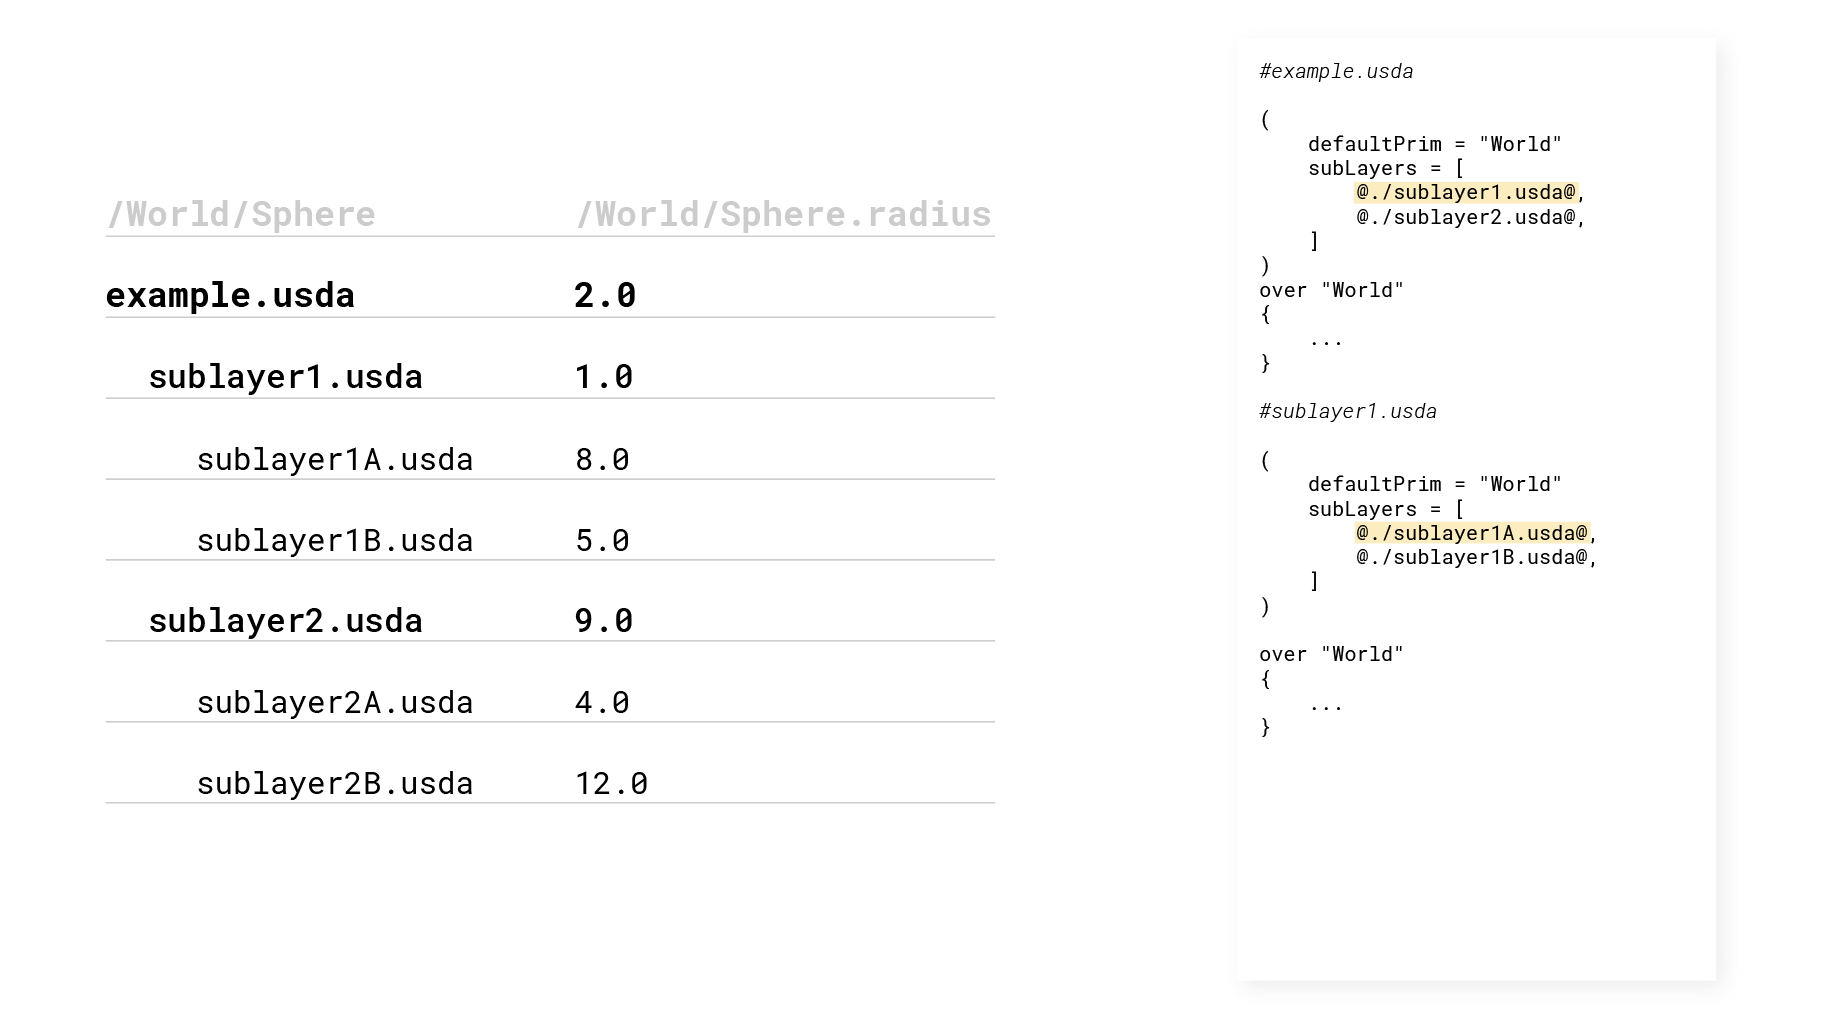Click the @./sublayer2.usda@ path in code

pos(1466,217)
